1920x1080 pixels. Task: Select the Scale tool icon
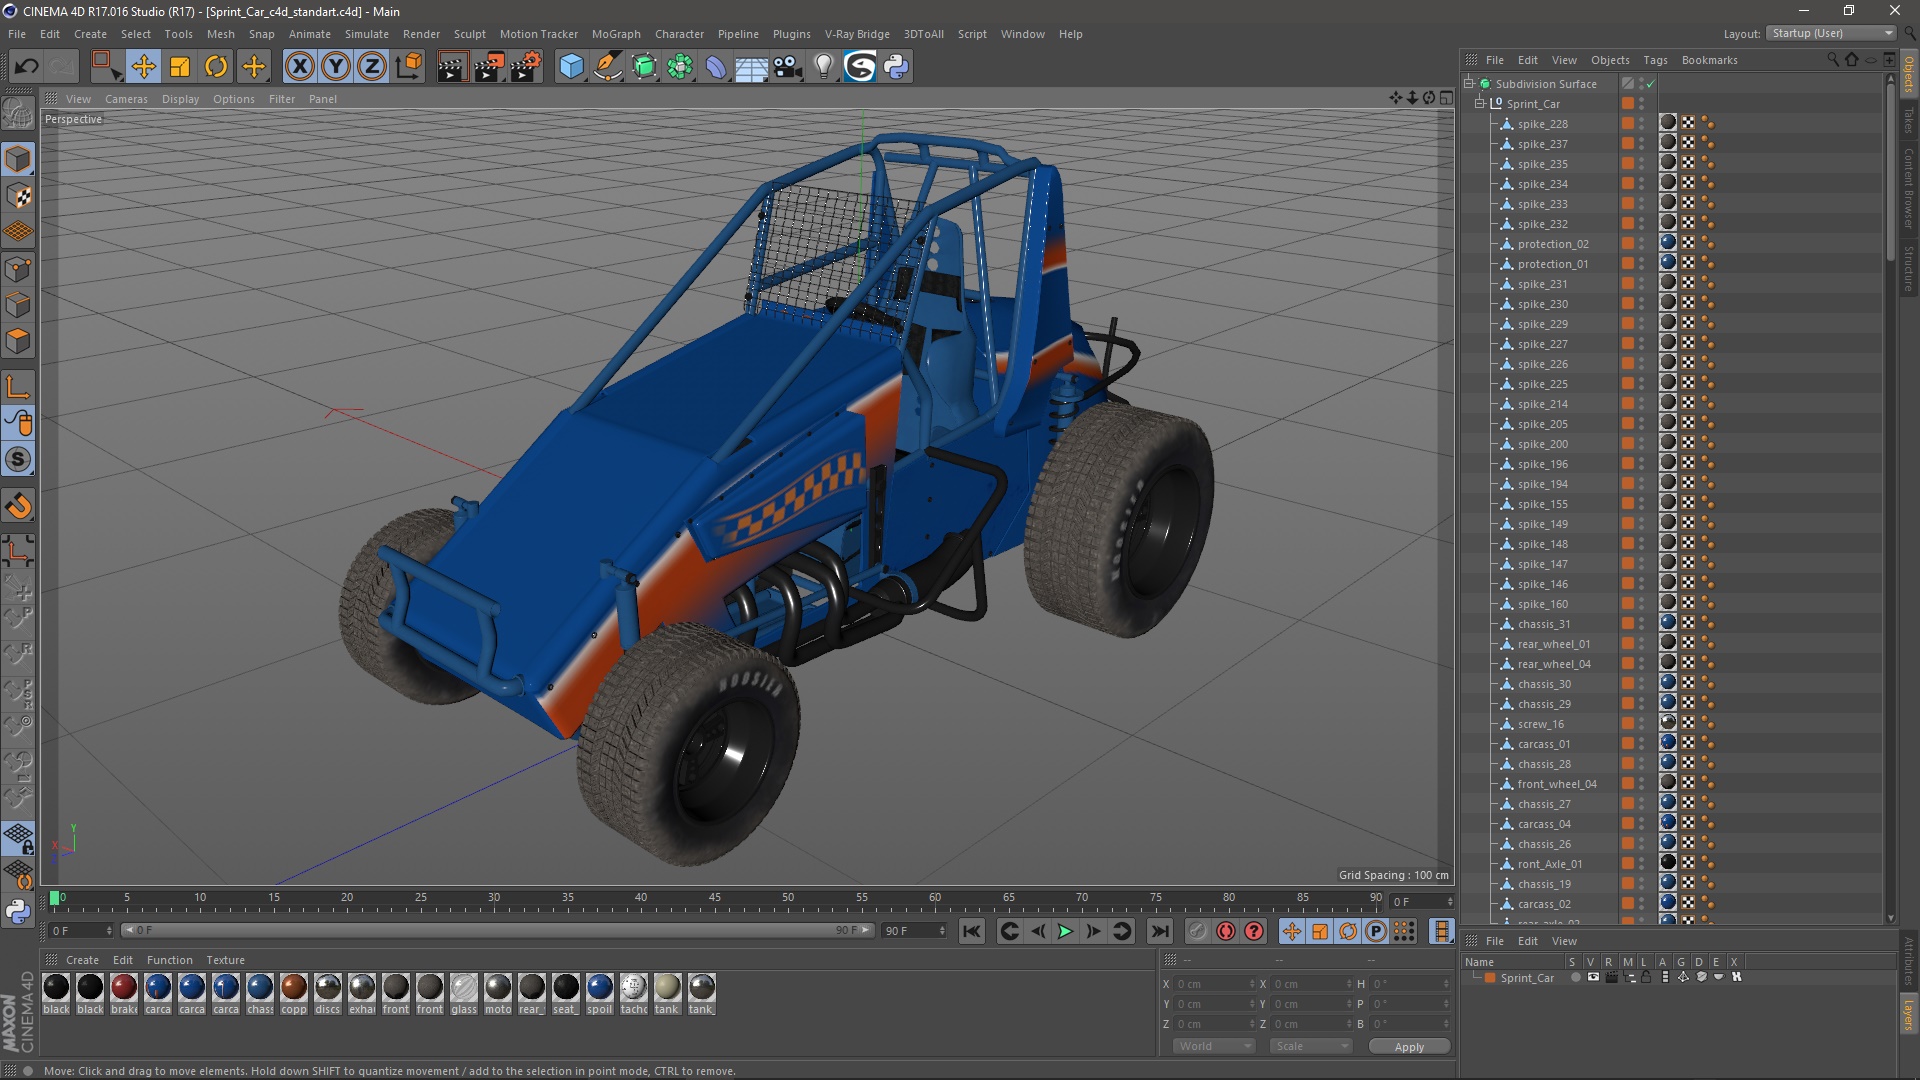pos(180,67)
